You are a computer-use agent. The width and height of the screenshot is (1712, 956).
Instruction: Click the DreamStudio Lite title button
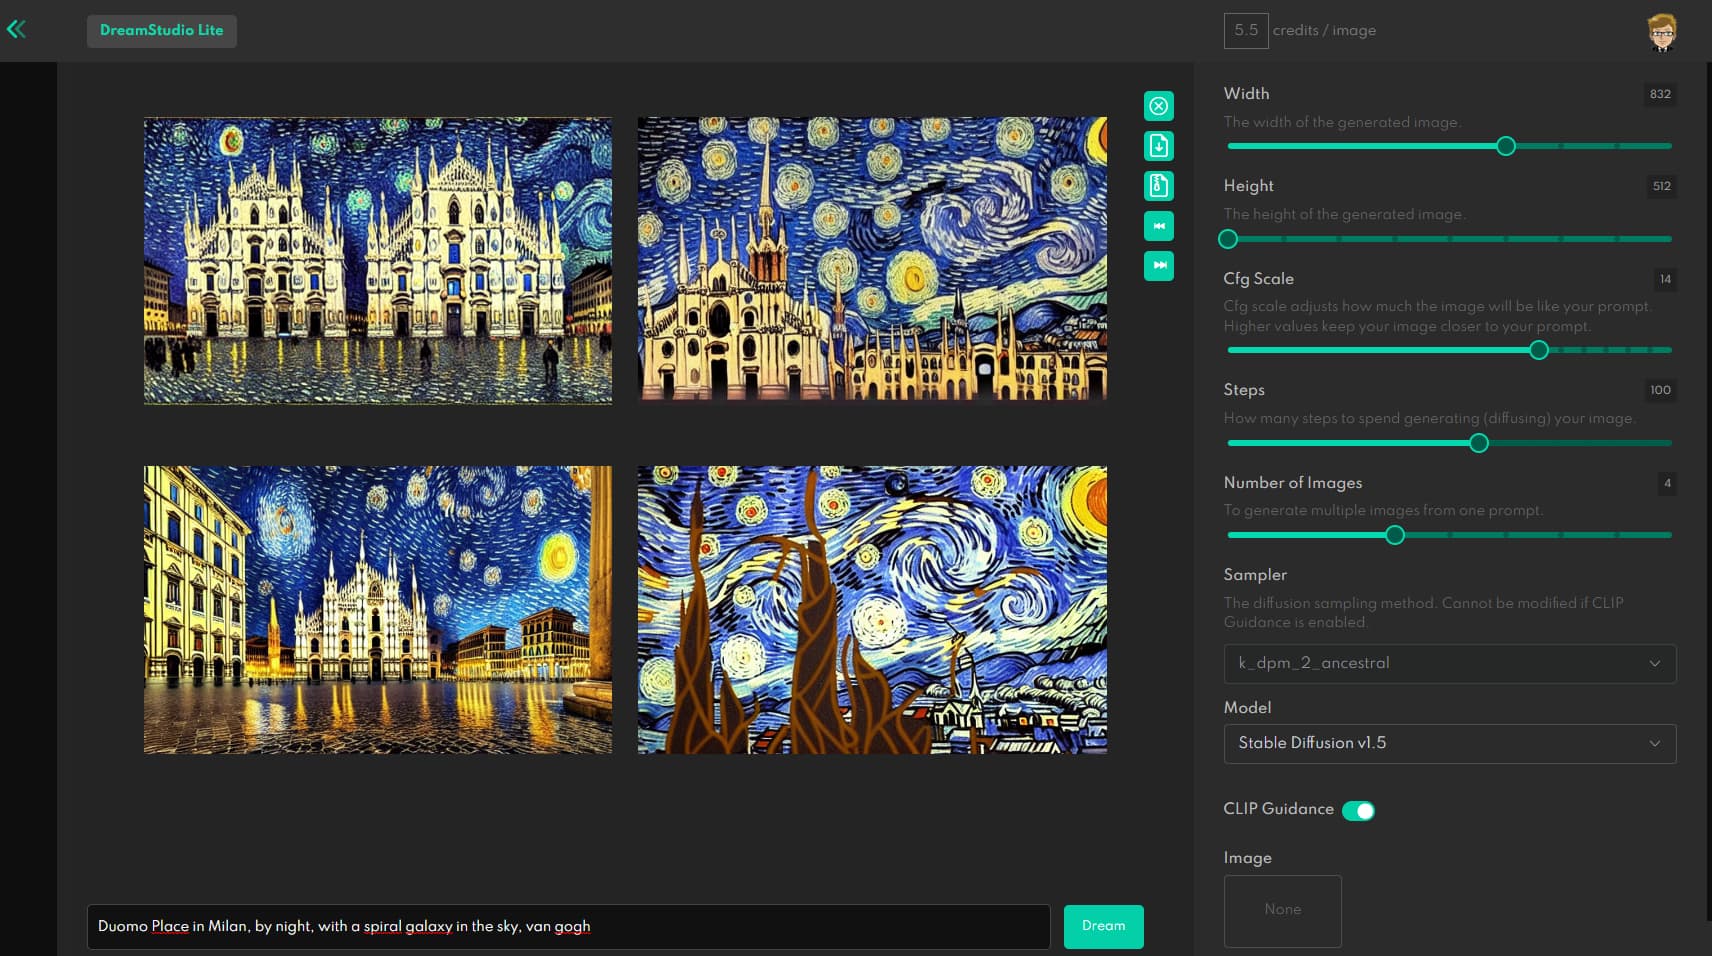click(x=162, y=30)
